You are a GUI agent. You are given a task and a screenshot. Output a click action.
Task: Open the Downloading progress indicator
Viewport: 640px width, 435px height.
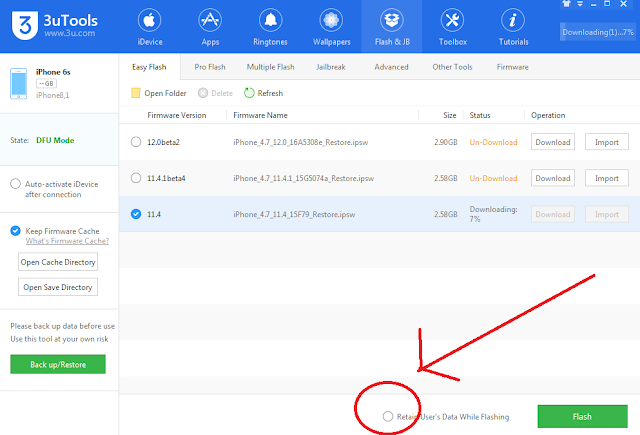[x=598, y=32]
